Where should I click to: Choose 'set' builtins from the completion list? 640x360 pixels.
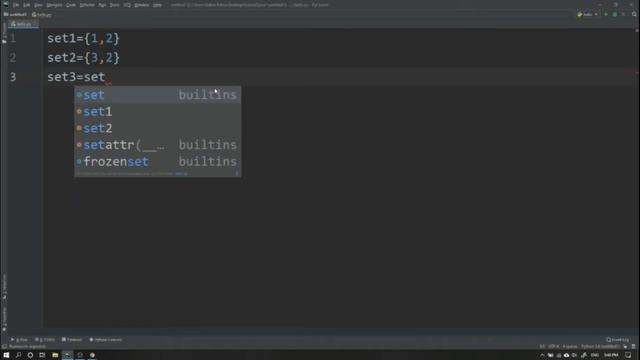(158, 95)
